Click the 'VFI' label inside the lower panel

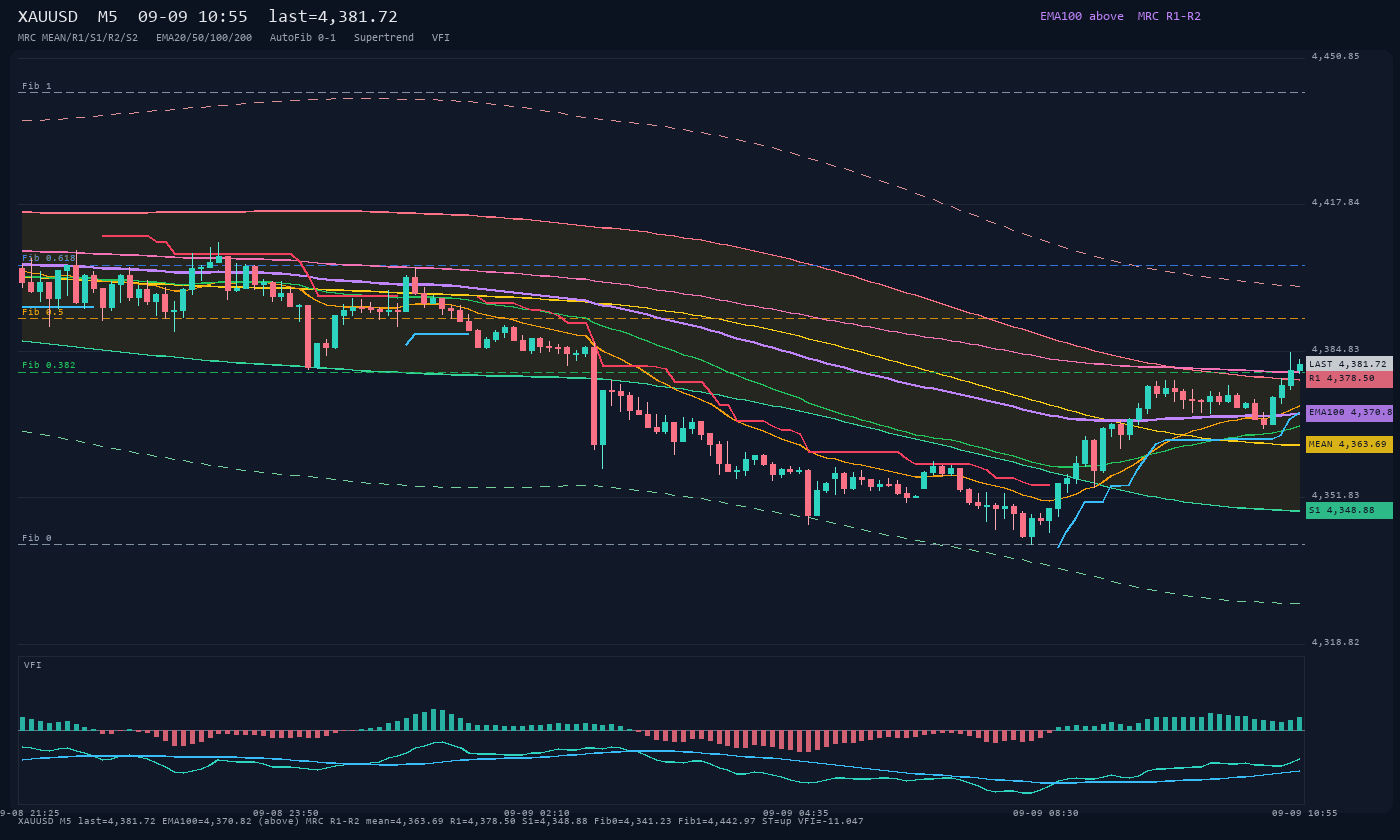coord(33,665)
